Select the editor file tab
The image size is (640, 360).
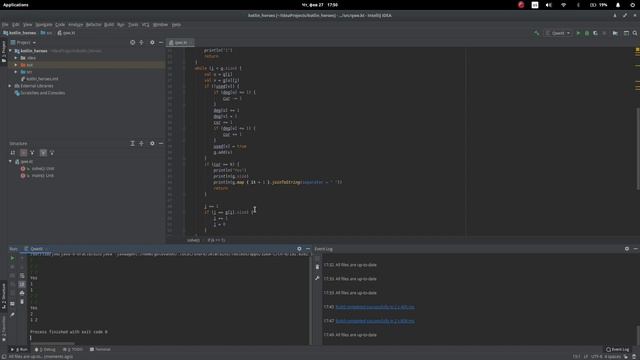tap(181, 42)
